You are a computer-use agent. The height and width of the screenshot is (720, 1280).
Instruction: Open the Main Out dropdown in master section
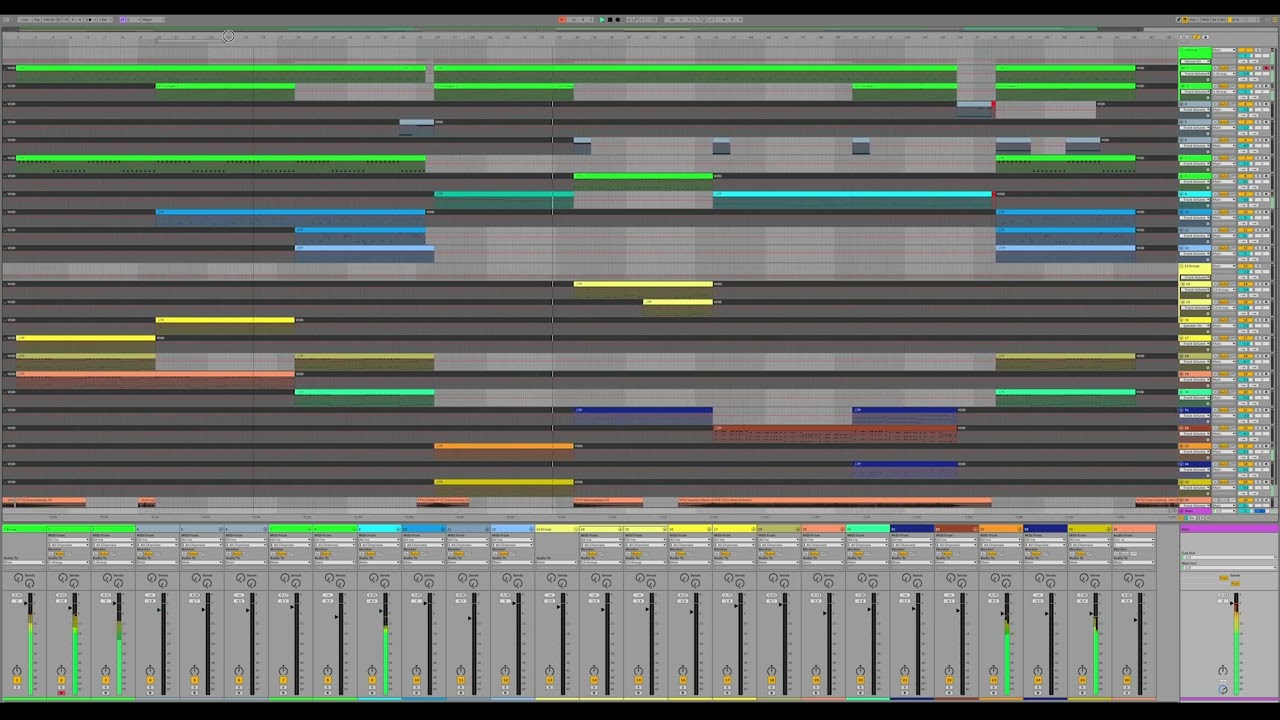(1229, 567)
